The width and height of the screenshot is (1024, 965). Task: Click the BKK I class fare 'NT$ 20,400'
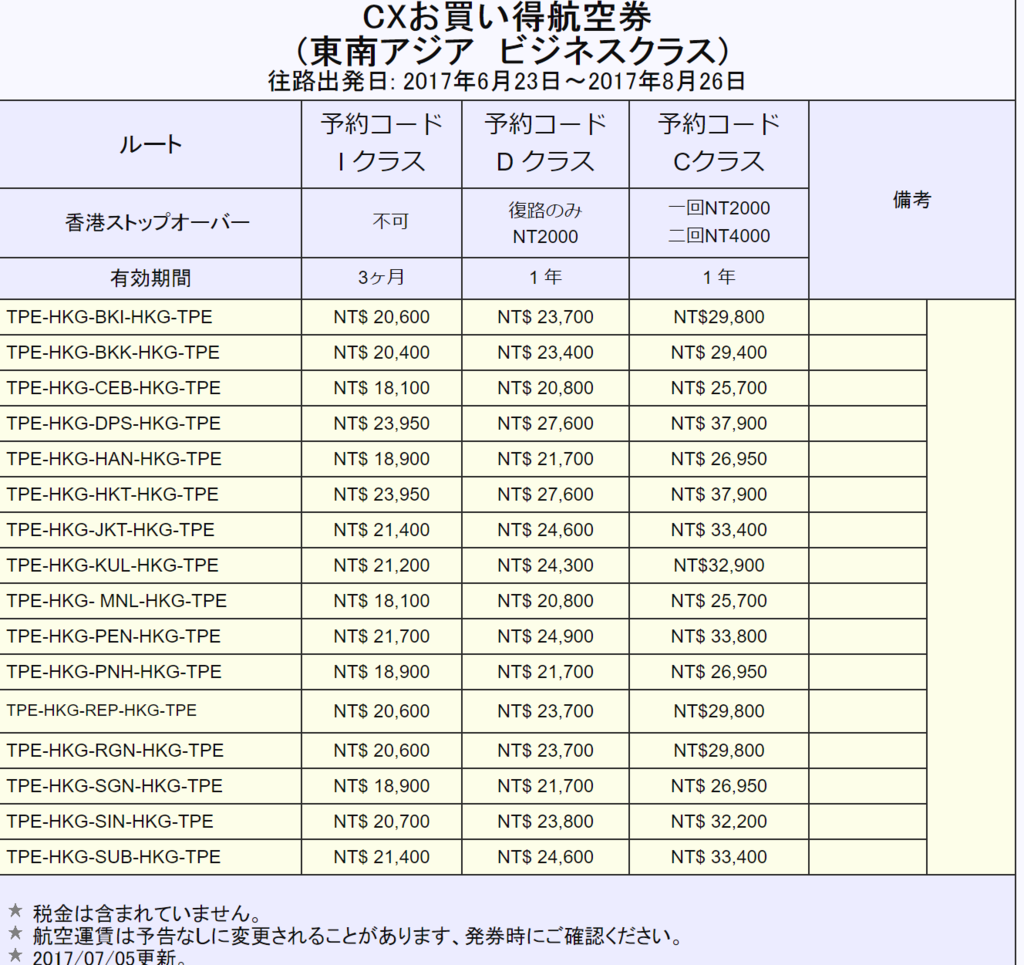pyautogui.click(x=381, y=353)
